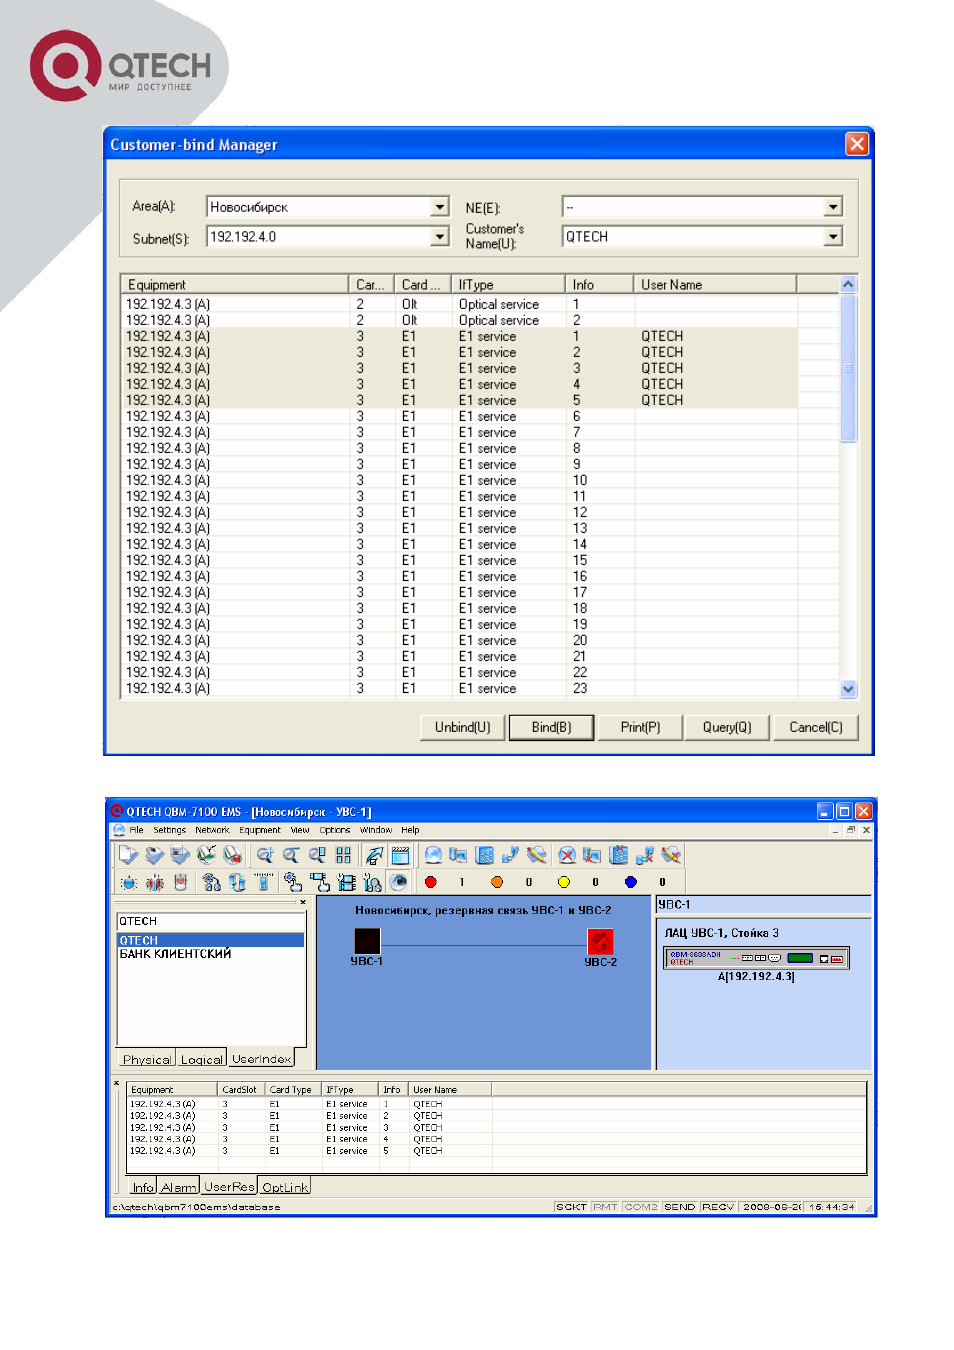954x1350 pixels.
Task: Click the delete fiber red-X icon
Action: point(671,855)
